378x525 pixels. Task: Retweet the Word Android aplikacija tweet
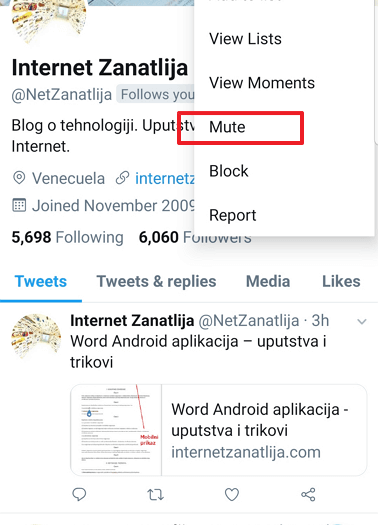coord(155,494)
